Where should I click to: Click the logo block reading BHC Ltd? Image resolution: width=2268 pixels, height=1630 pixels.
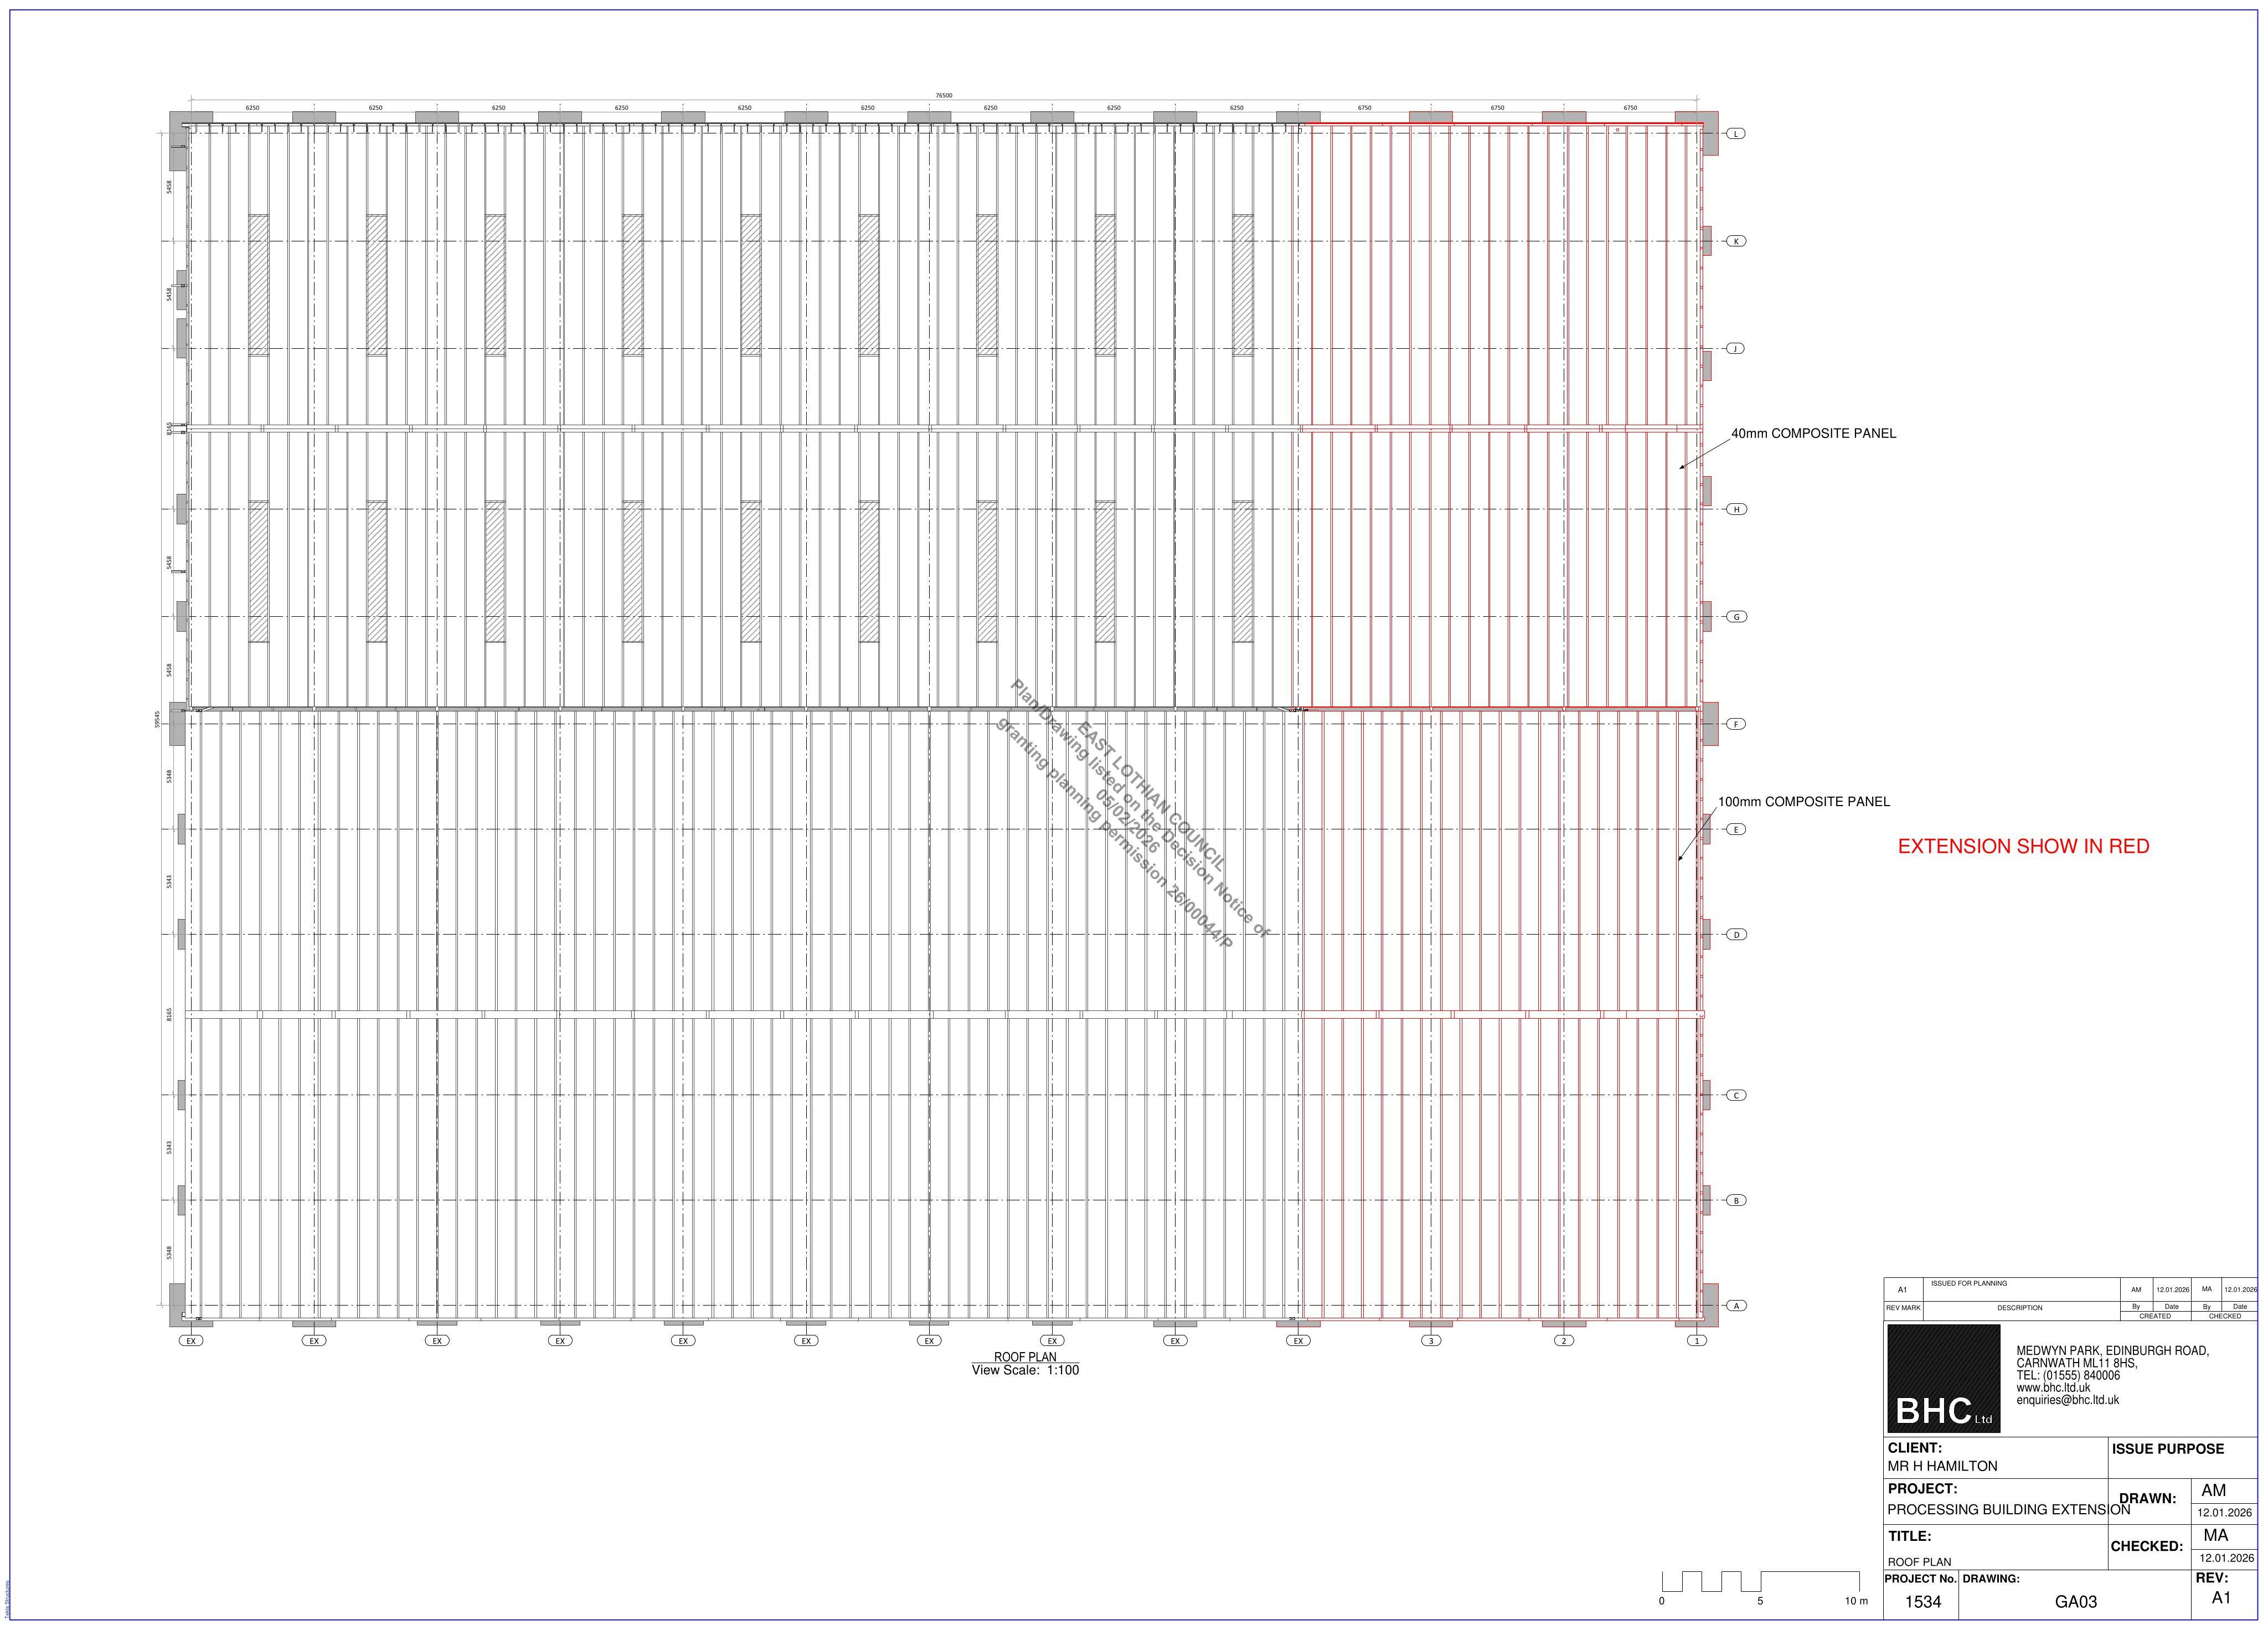tap(1943, 1378)
